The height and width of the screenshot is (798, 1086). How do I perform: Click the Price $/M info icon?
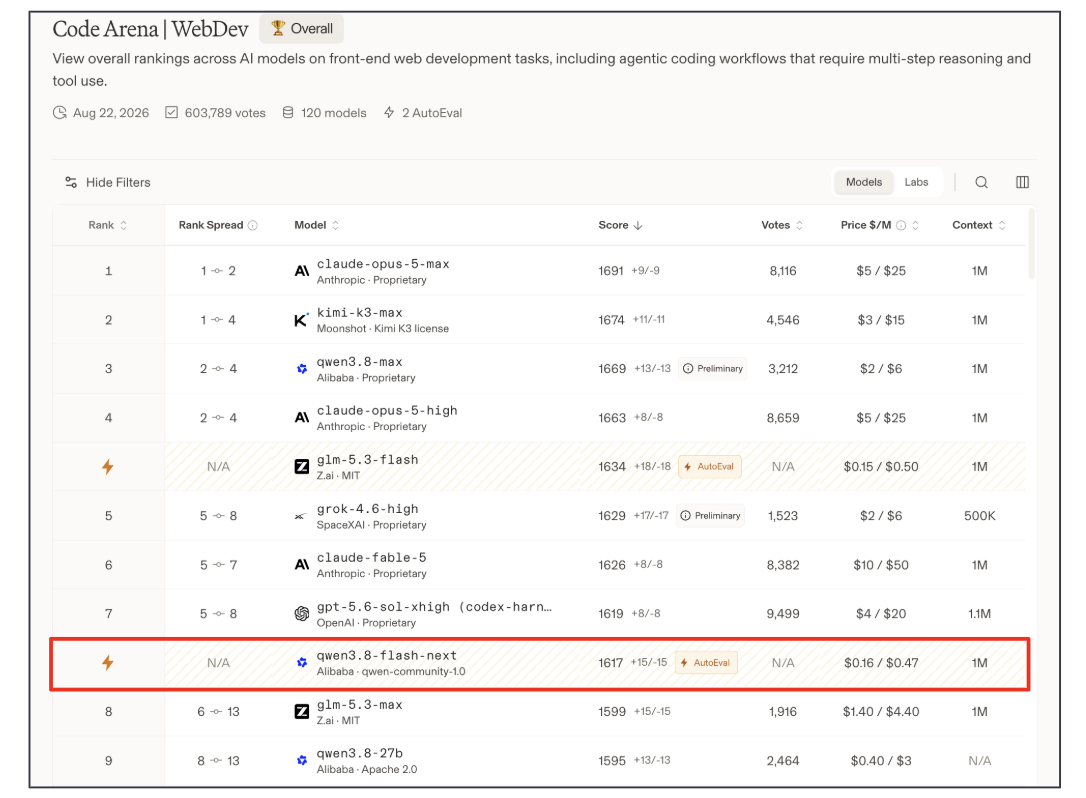pos(901,225)
